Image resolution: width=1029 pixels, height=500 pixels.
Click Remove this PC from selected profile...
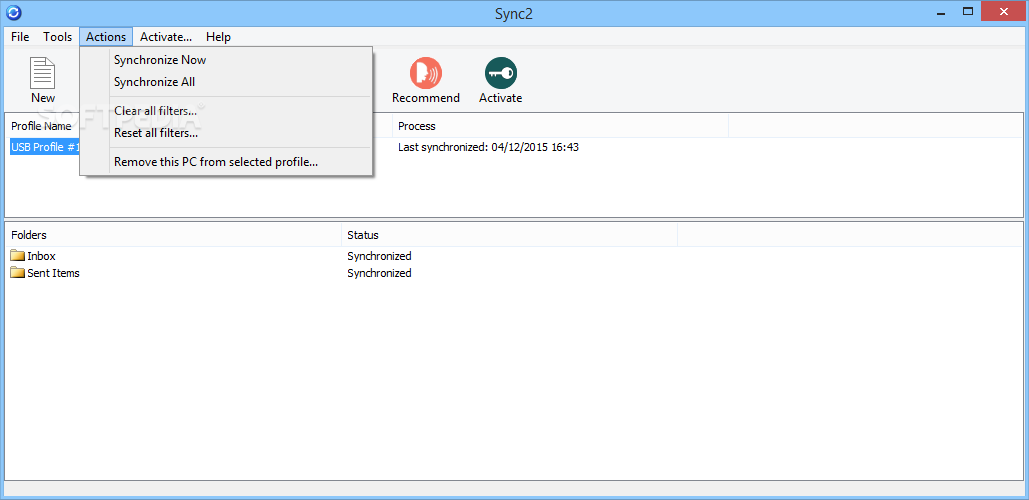coord(216,161)
